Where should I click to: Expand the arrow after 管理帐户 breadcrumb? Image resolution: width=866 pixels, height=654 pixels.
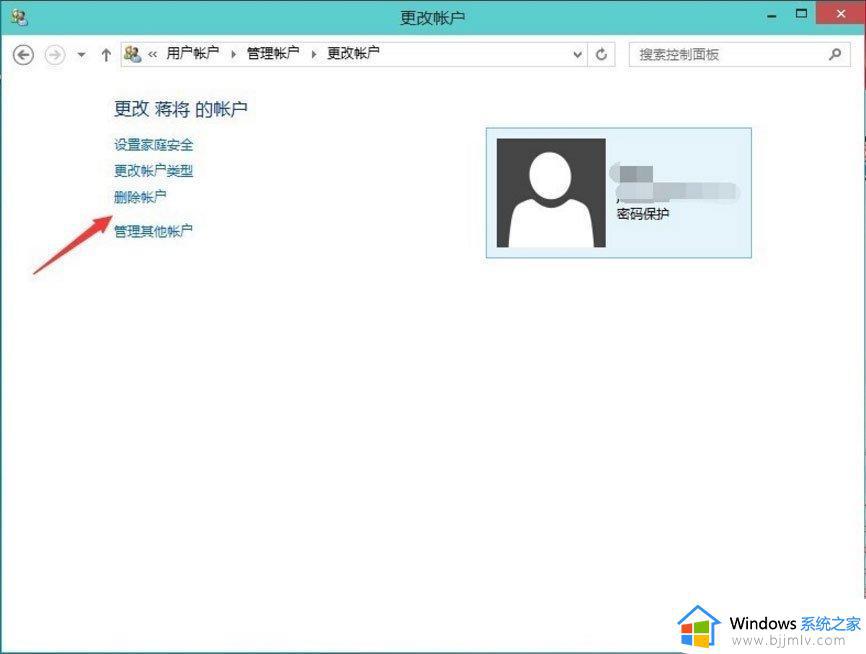(314, 54)
